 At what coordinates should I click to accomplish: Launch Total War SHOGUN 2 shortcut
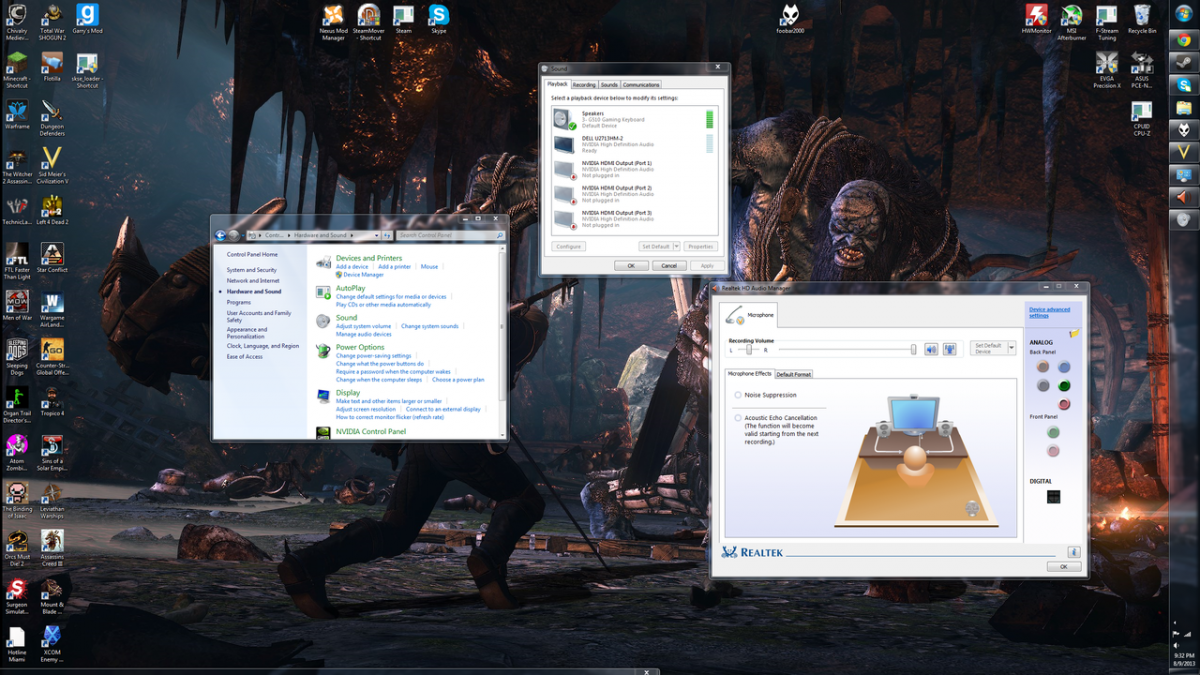[x=52, y=22]
